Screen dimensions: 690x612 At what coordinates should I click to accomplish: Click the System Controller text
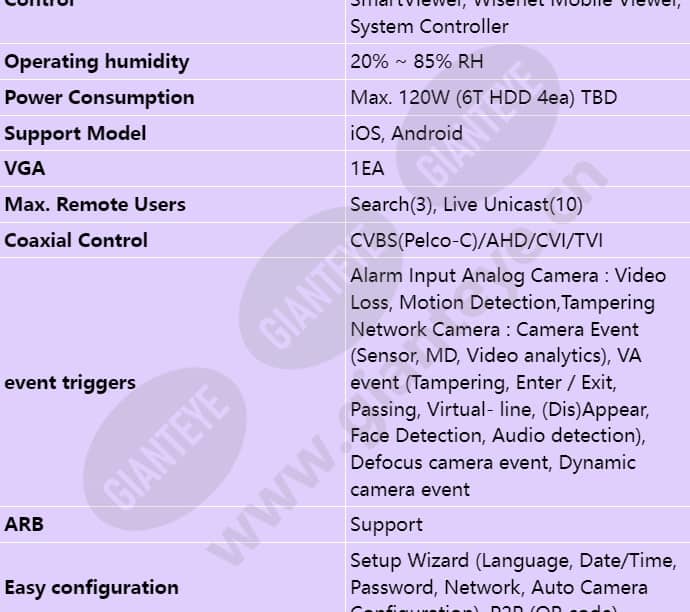pos(429,26)
